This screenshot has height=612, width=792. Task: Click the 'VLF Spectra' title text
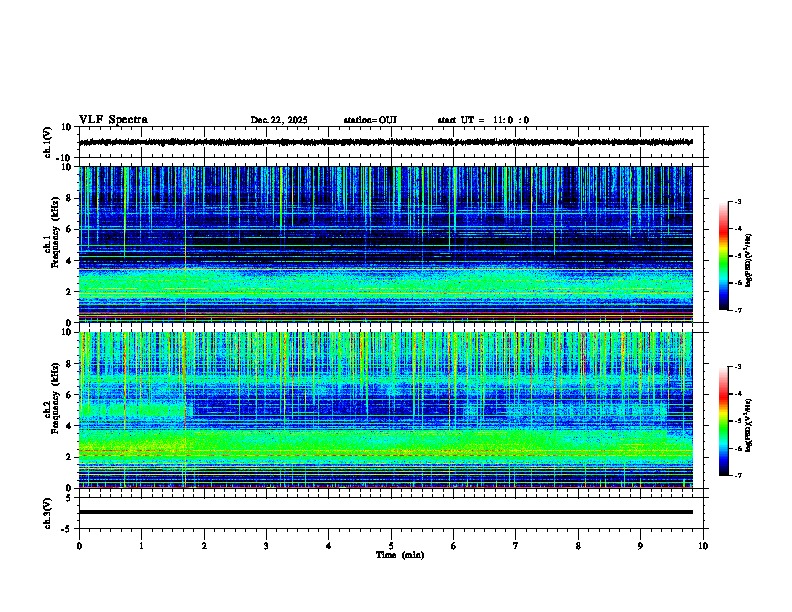click(113, 120)
